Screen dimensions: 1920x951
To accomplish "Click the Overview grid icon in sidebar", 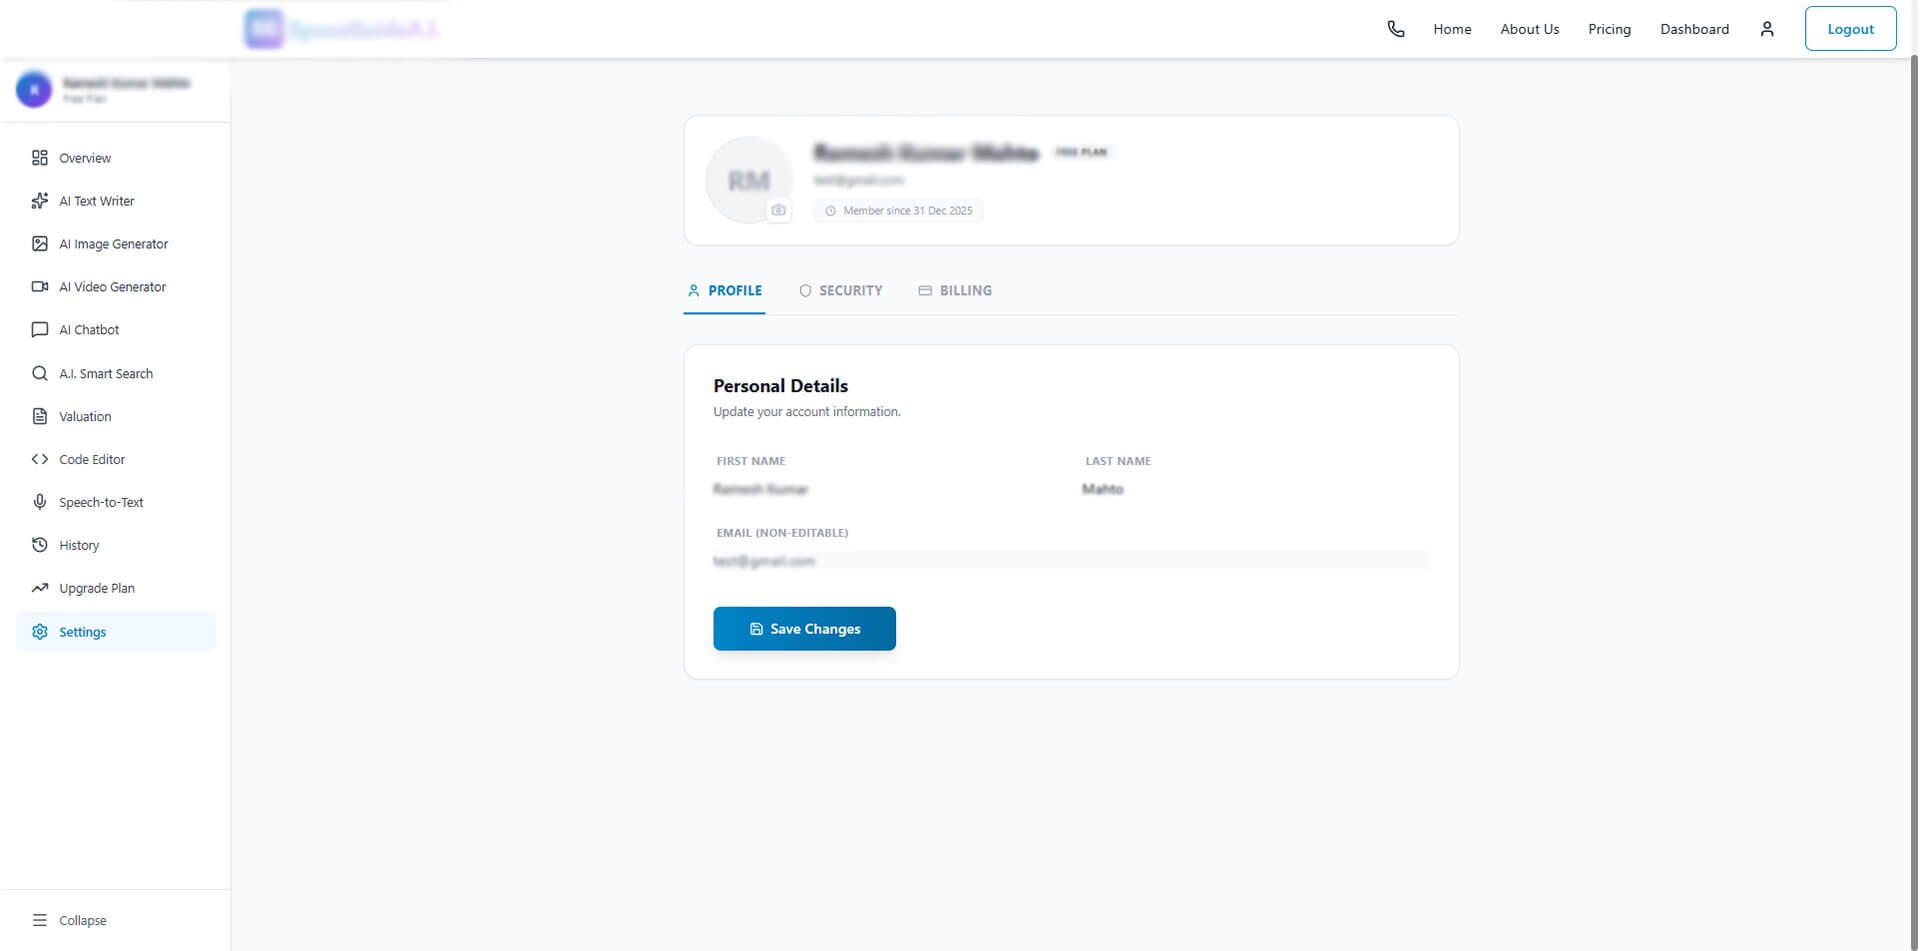I will pyautogui.click(x=40, y=158).
